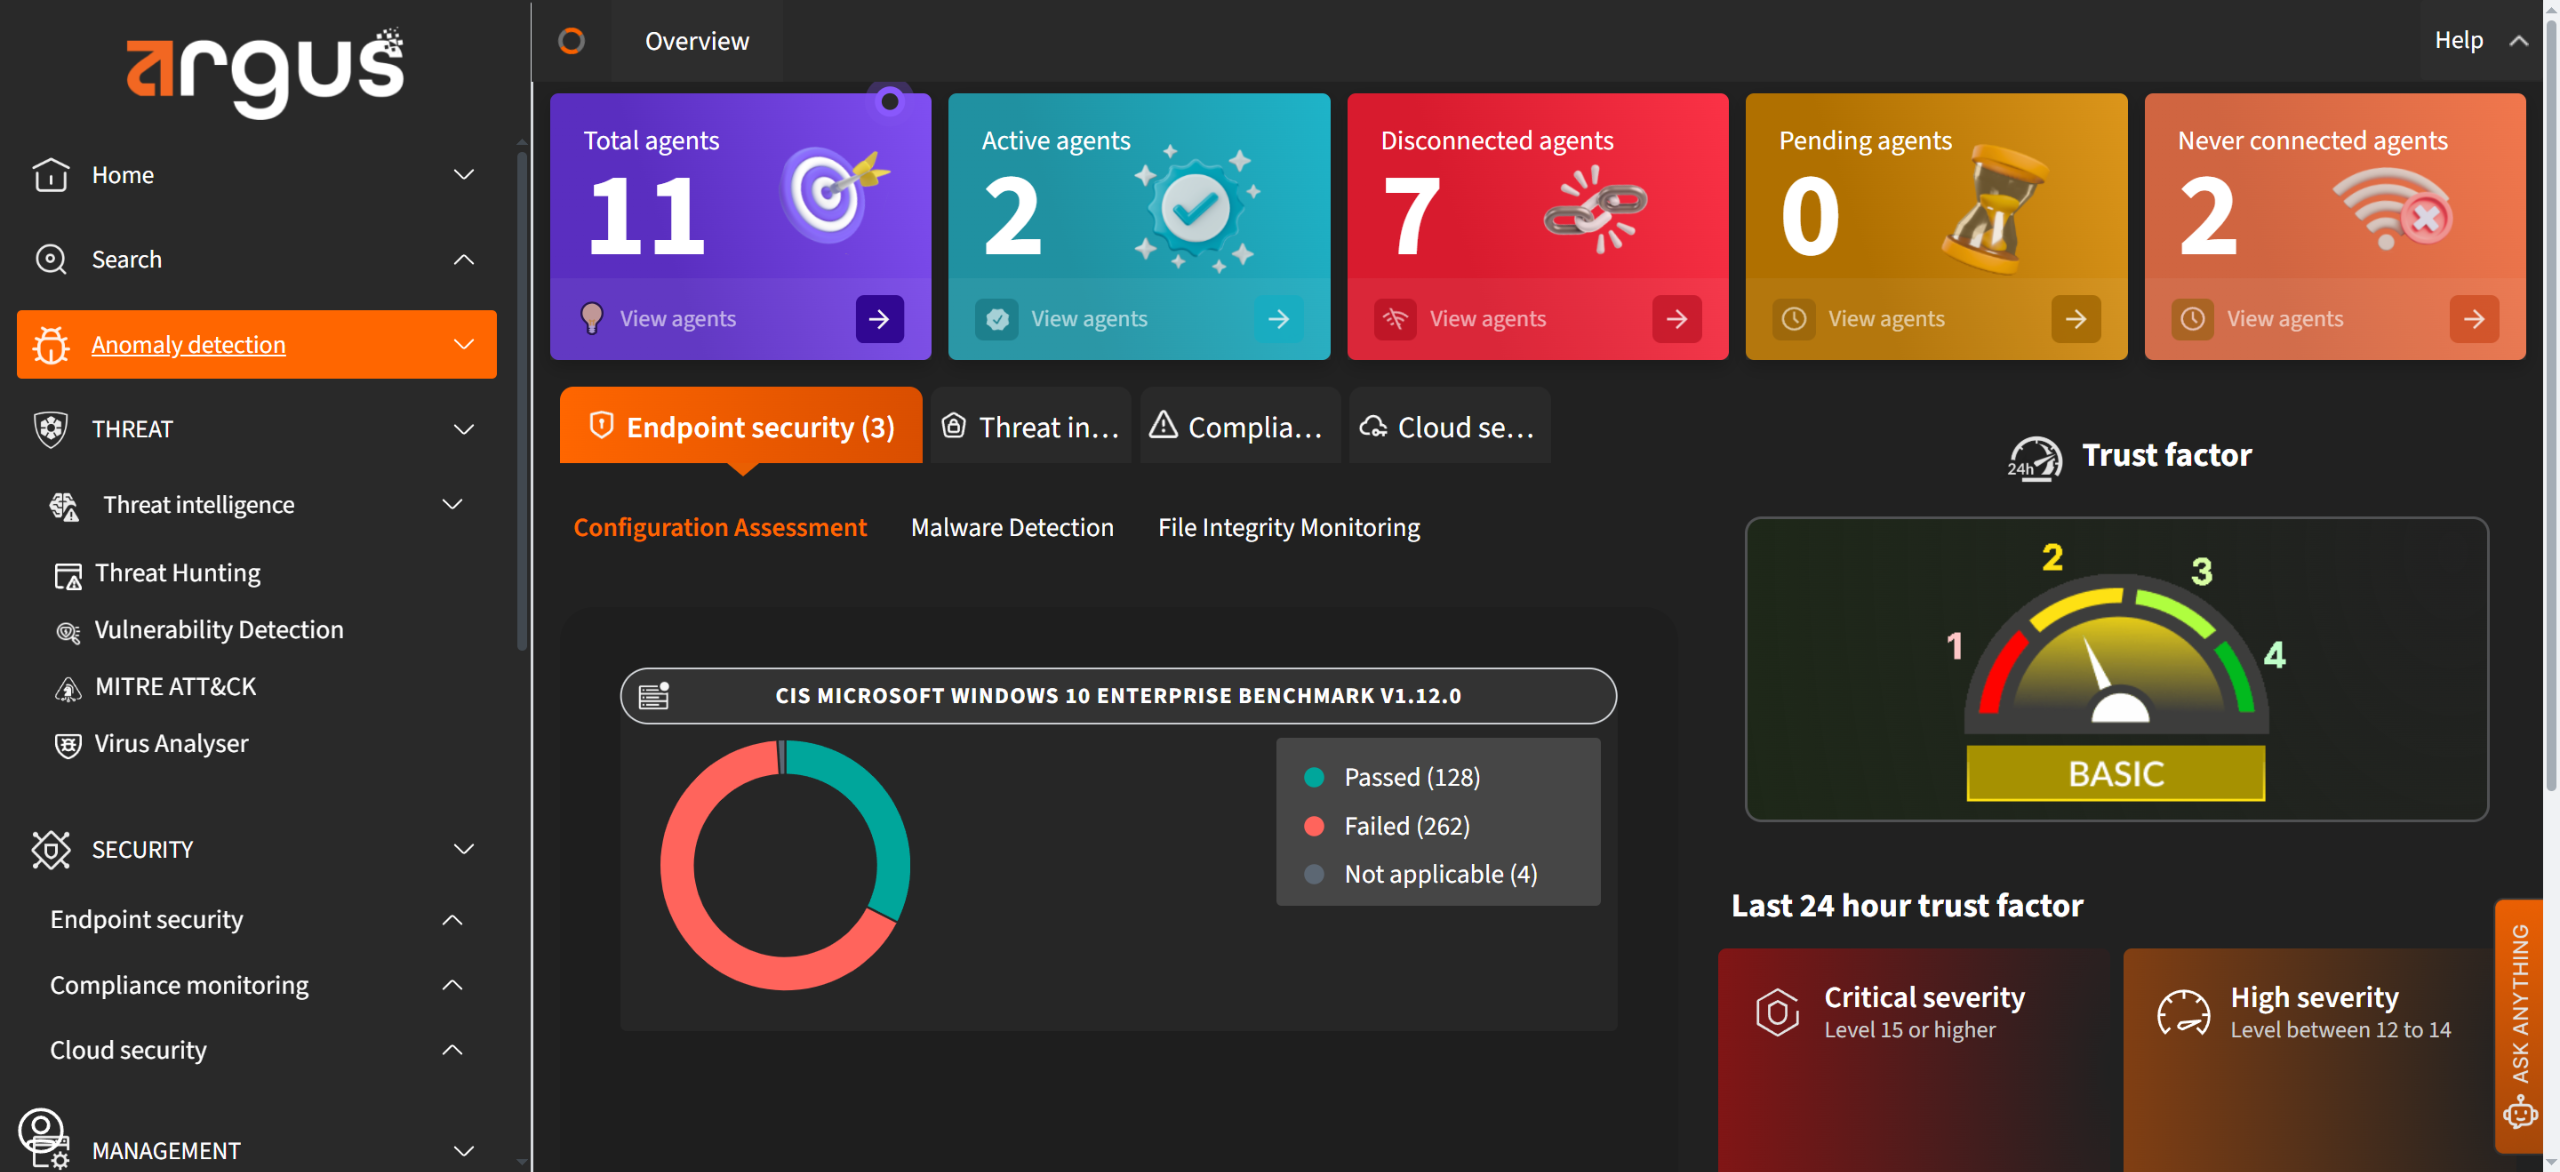
Task: Click the Virus Analyser shield icon
Action: (x=67, y=745)
